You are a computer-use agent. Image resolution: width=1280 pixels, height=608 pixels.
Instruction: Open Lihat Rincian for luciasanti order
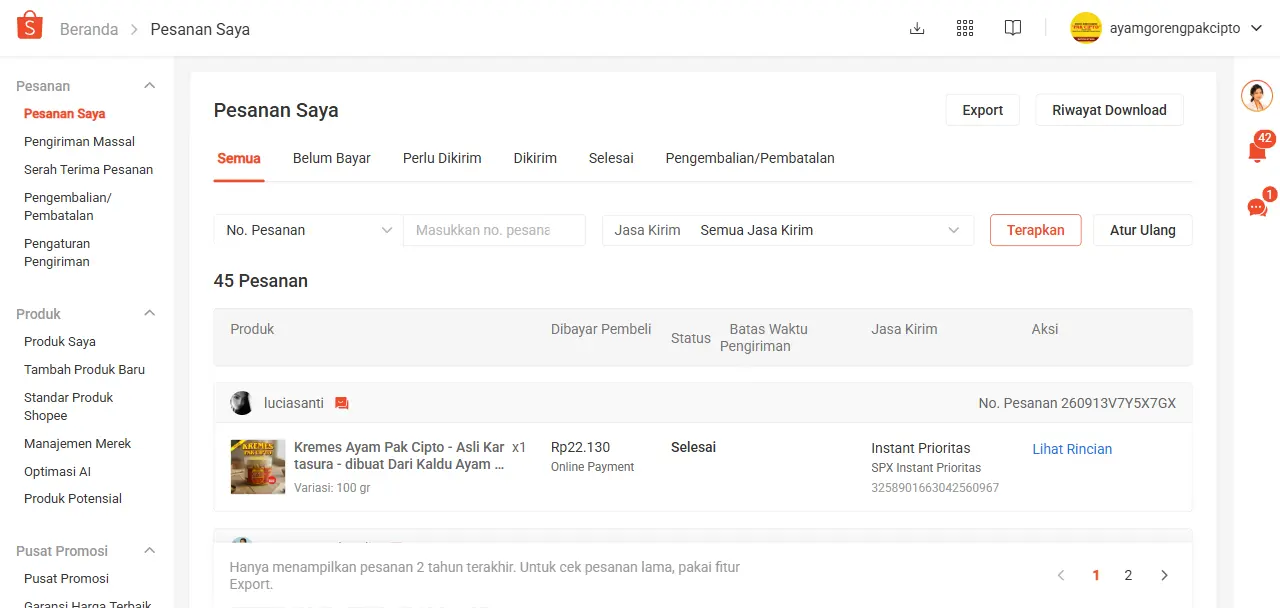coord(1072,449)
